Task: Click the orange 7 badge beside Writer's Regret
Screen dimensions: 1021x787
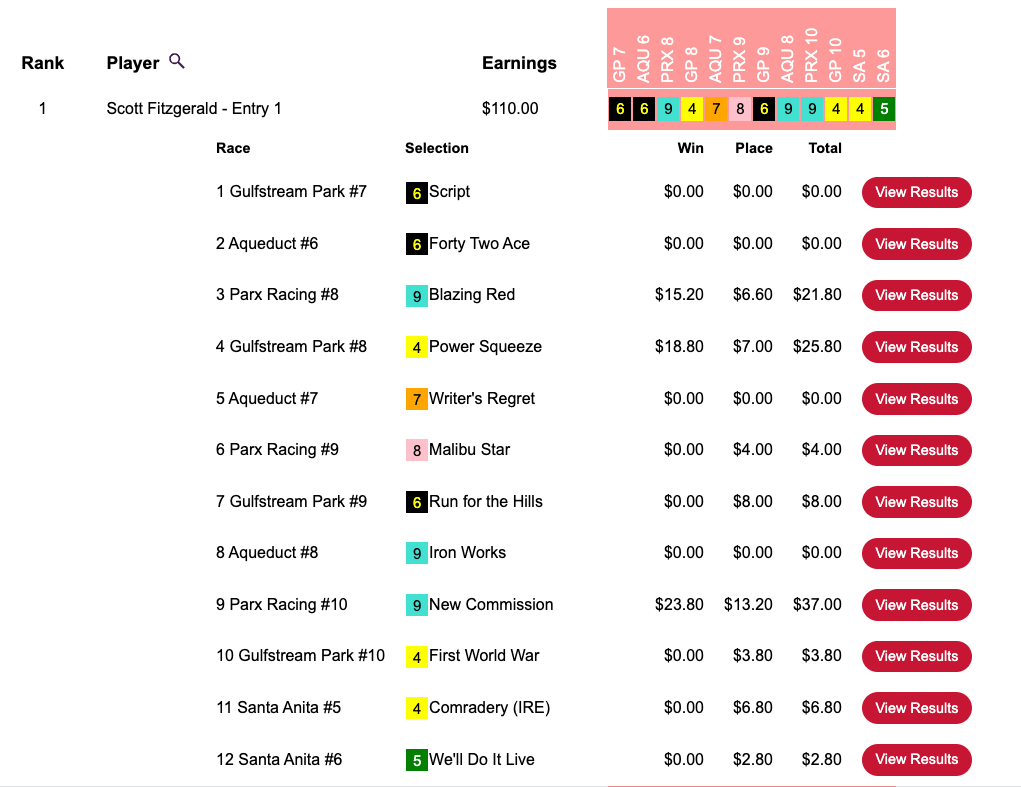Action: point(417,399)
